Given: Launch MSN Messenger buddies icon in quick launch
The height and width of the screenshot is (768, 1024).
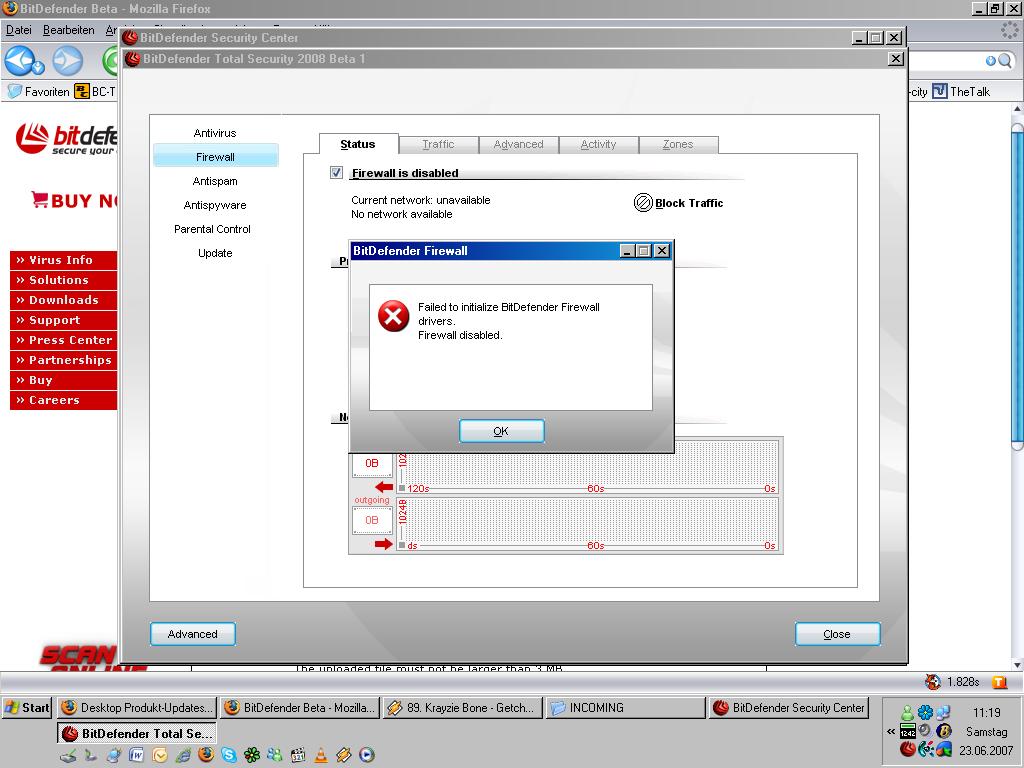Looking at the screenshot, I should coord(275,756).
